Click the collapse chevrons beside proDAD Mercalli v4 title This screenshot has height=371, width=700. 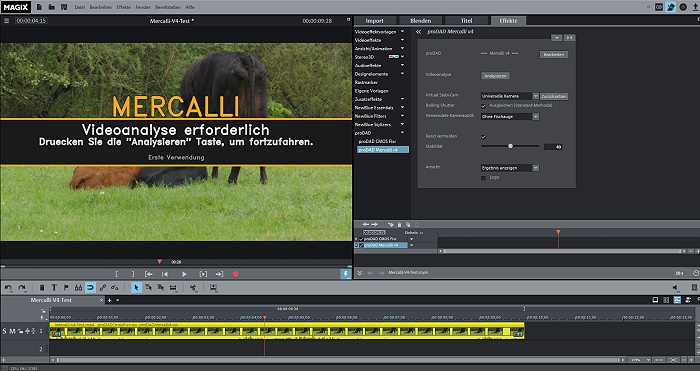click(x=418, y=32)
